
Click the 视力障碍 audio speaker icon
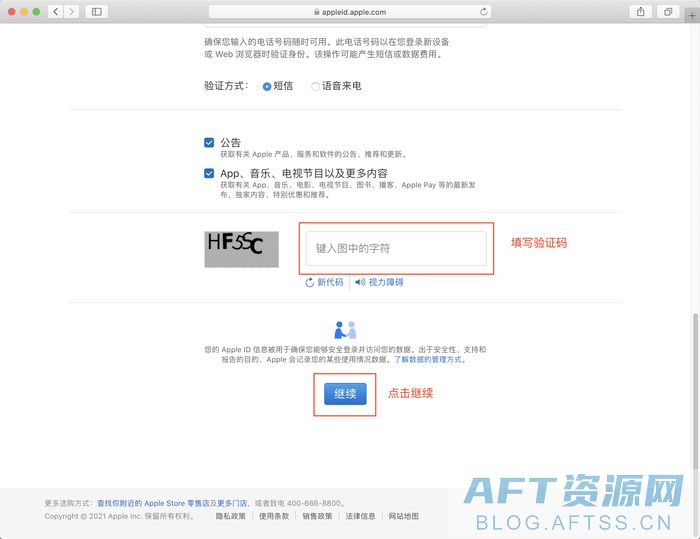[361, 283]
